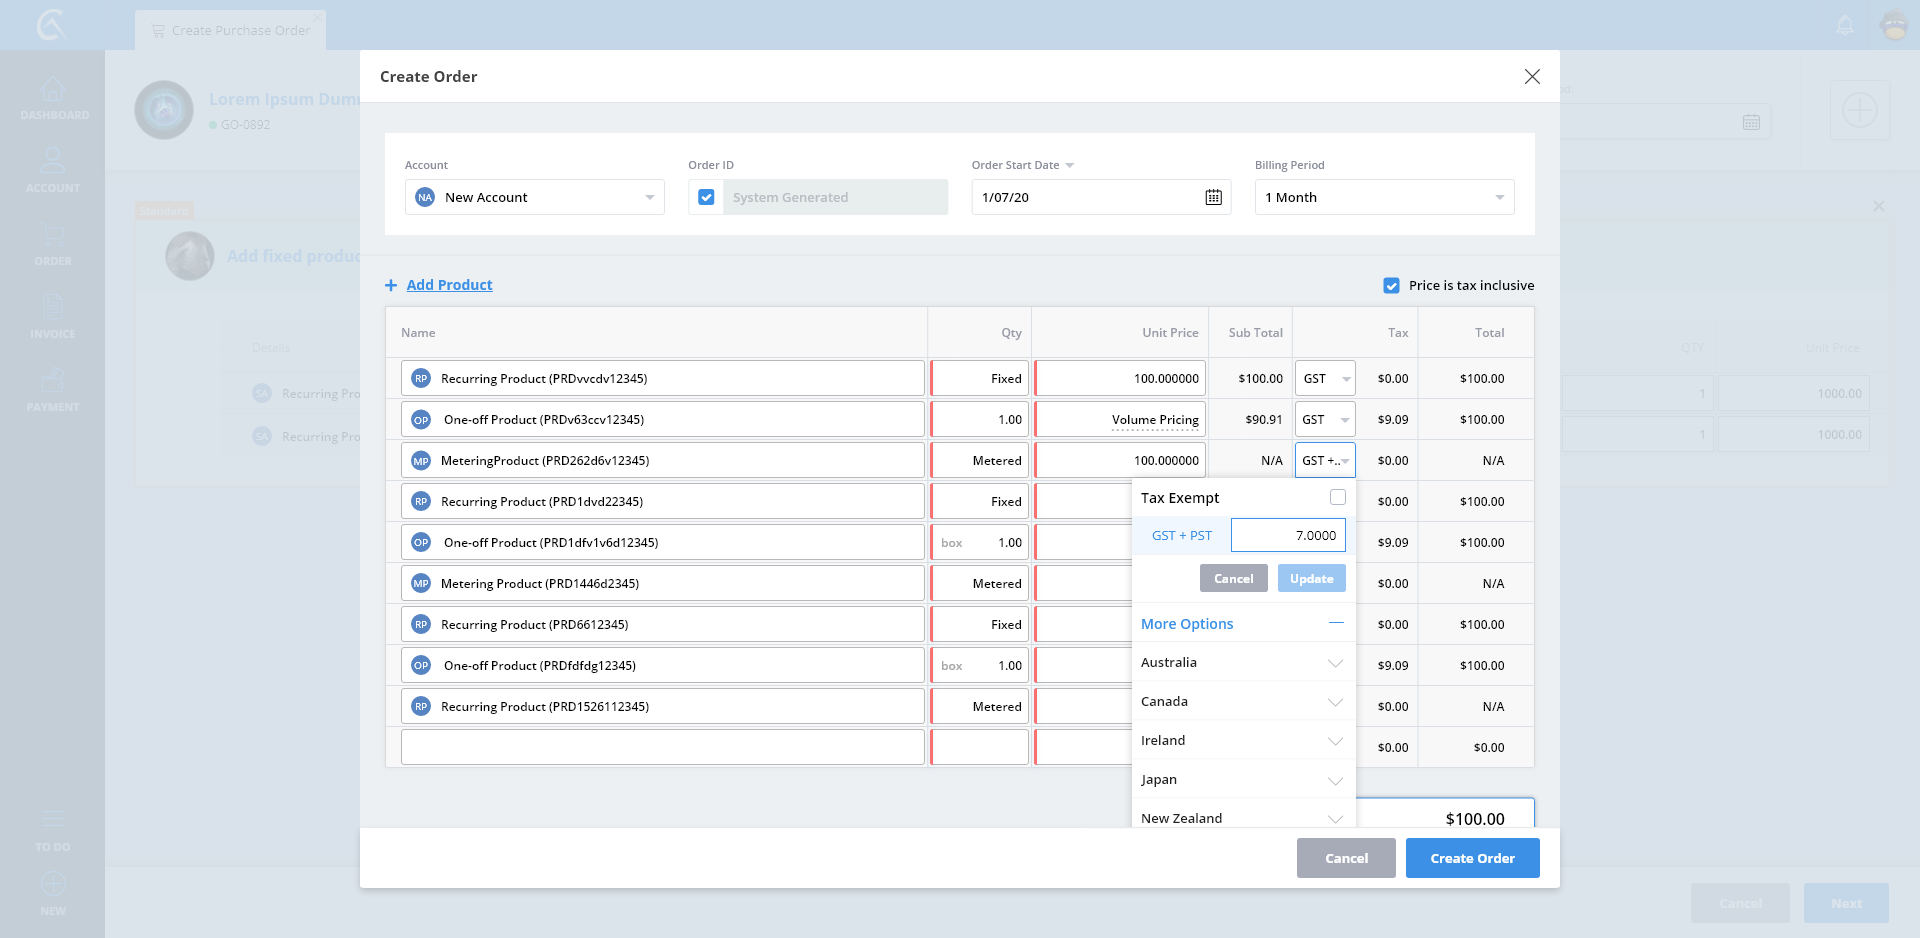Expand the Canada tax options
Image resolution: width=1920 pixels, height=938 pixels.
click(1335, 702)
